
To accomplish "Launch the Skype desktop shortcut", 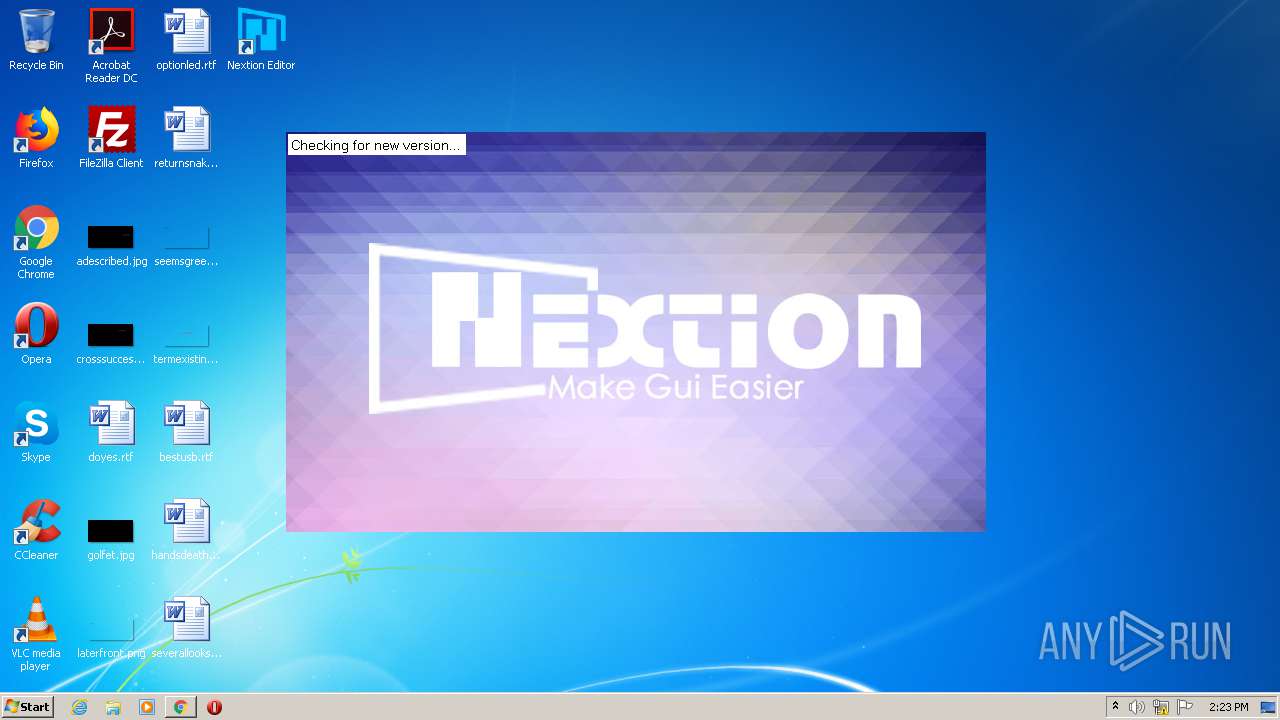I will [36, 432].
